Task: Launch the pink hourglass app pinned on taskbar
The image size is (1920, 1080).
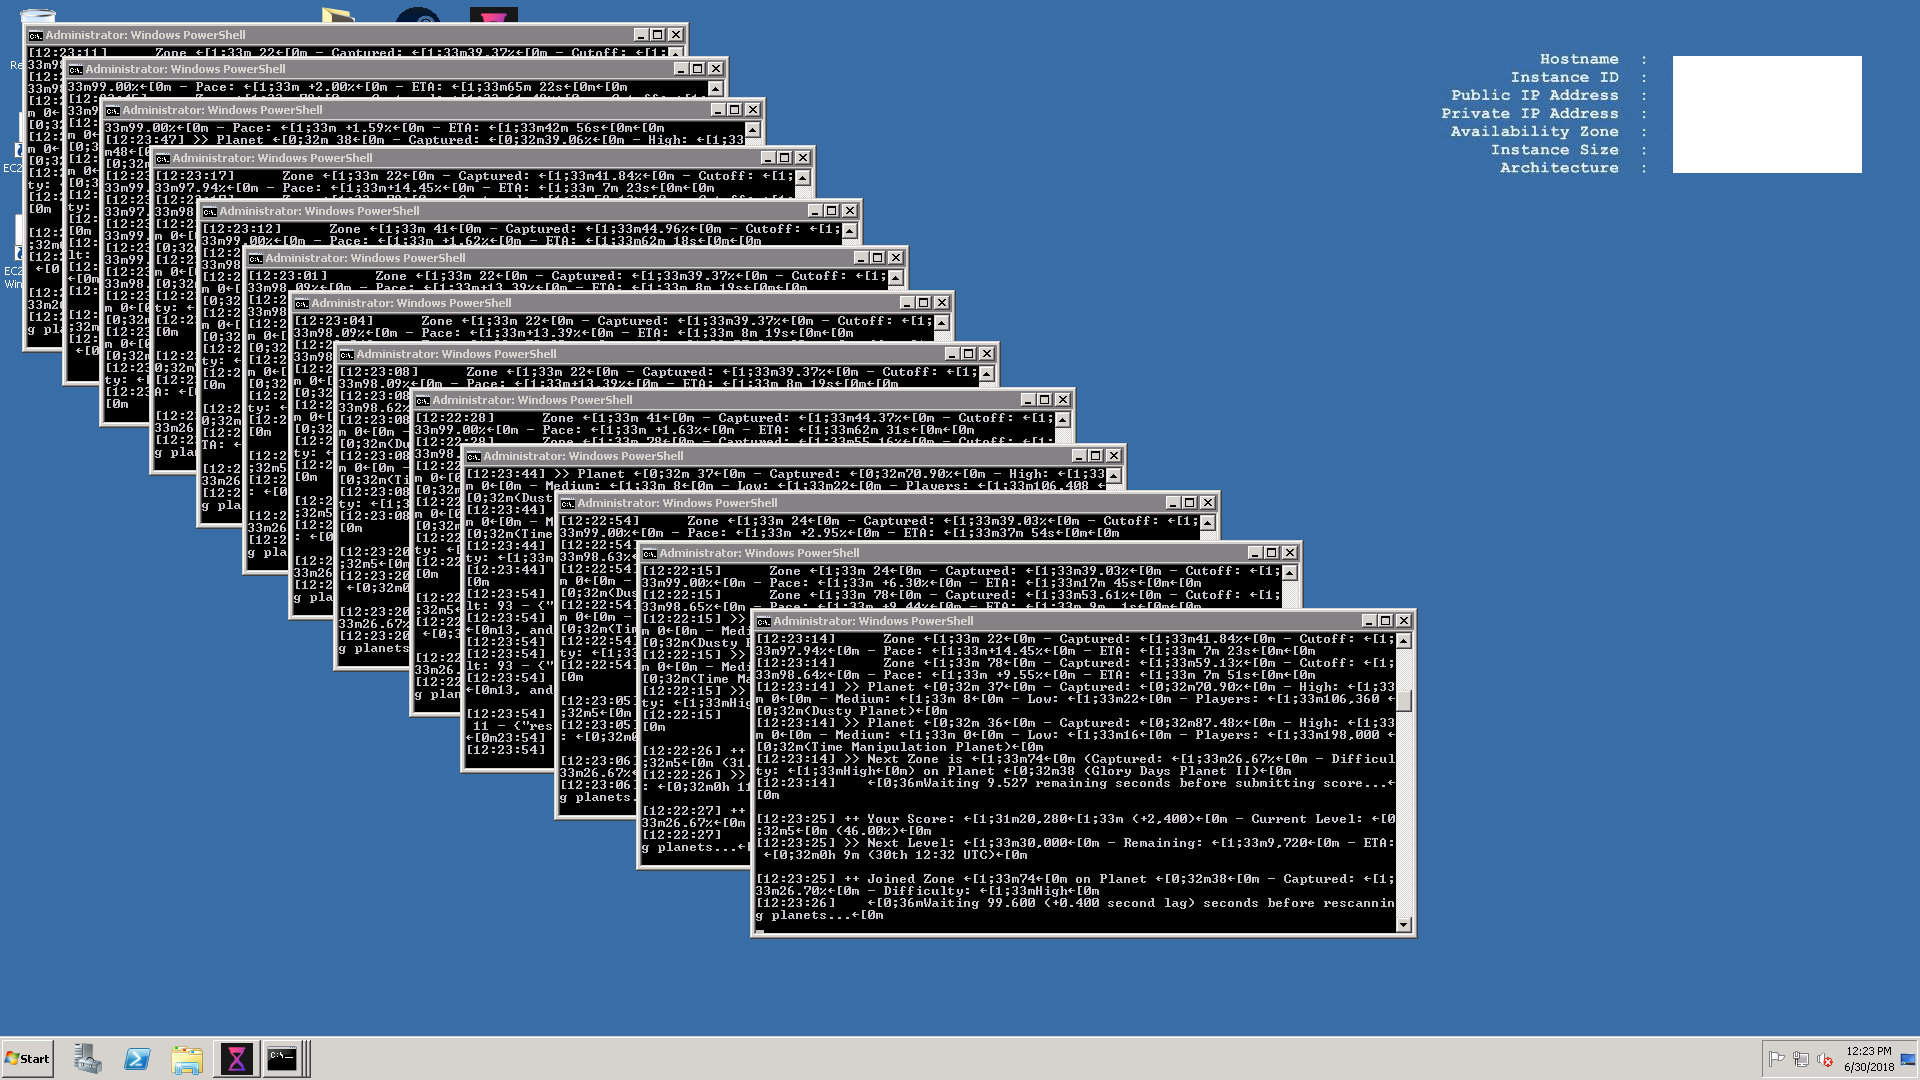Action: coord(236,1058)
